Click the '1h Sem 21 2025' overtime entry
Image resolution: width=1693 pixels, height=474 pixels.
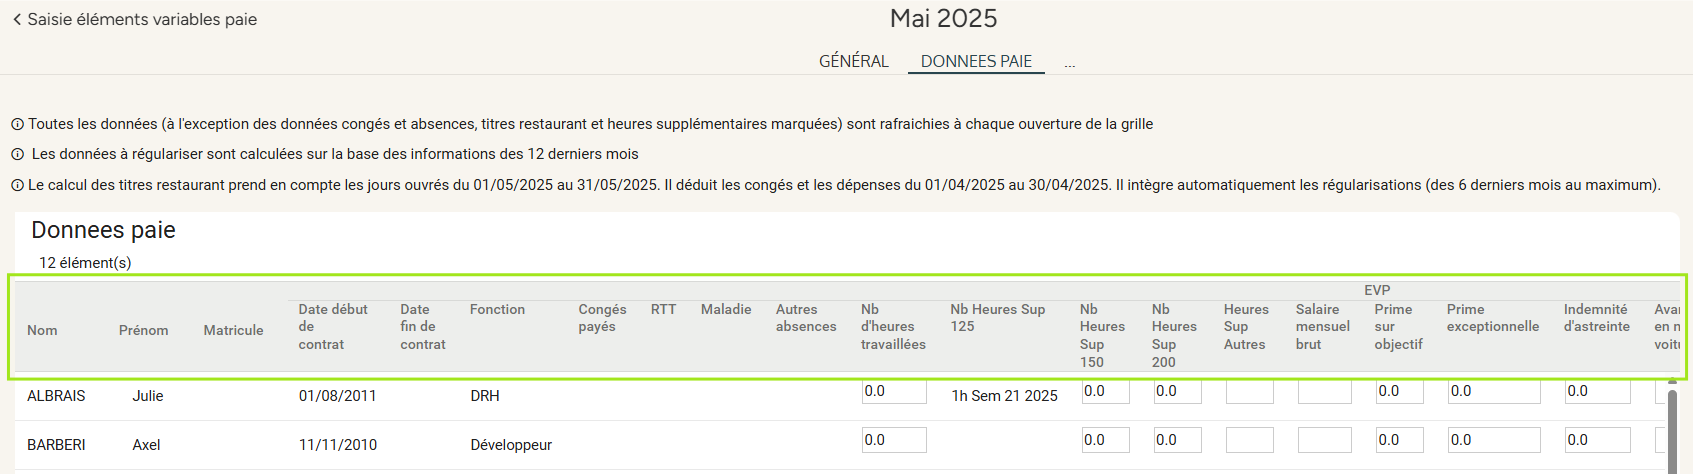[1004, 396]
